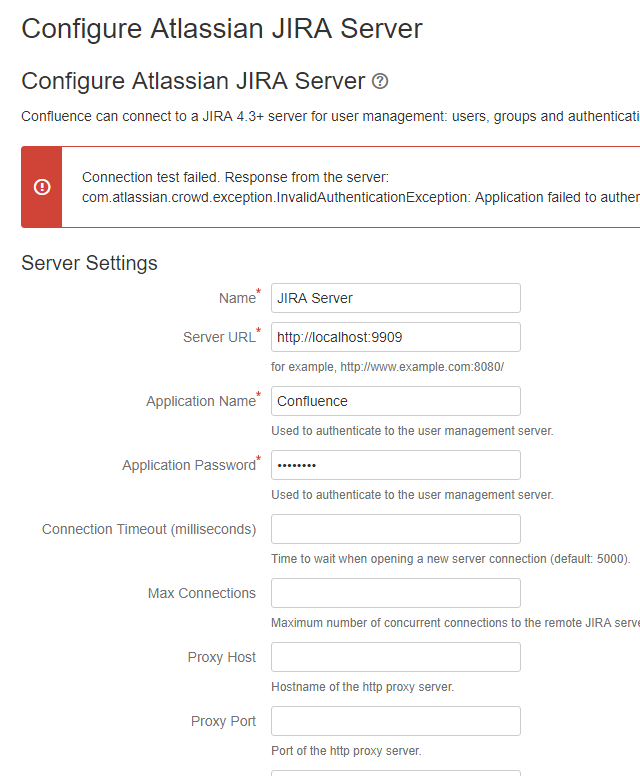This screenshot has height=776, width=640.
Task: Click the Server Settings heading
Action: pyautogui.click(x=89, y=263)
